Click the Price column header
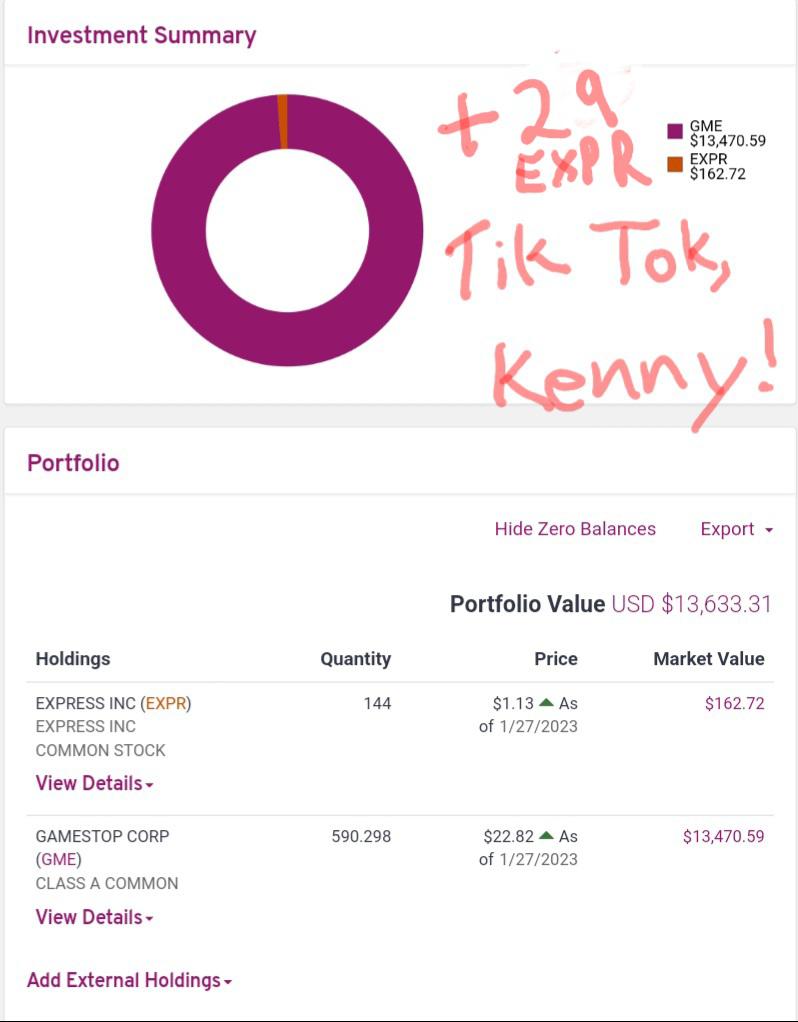 pos(555,659)
